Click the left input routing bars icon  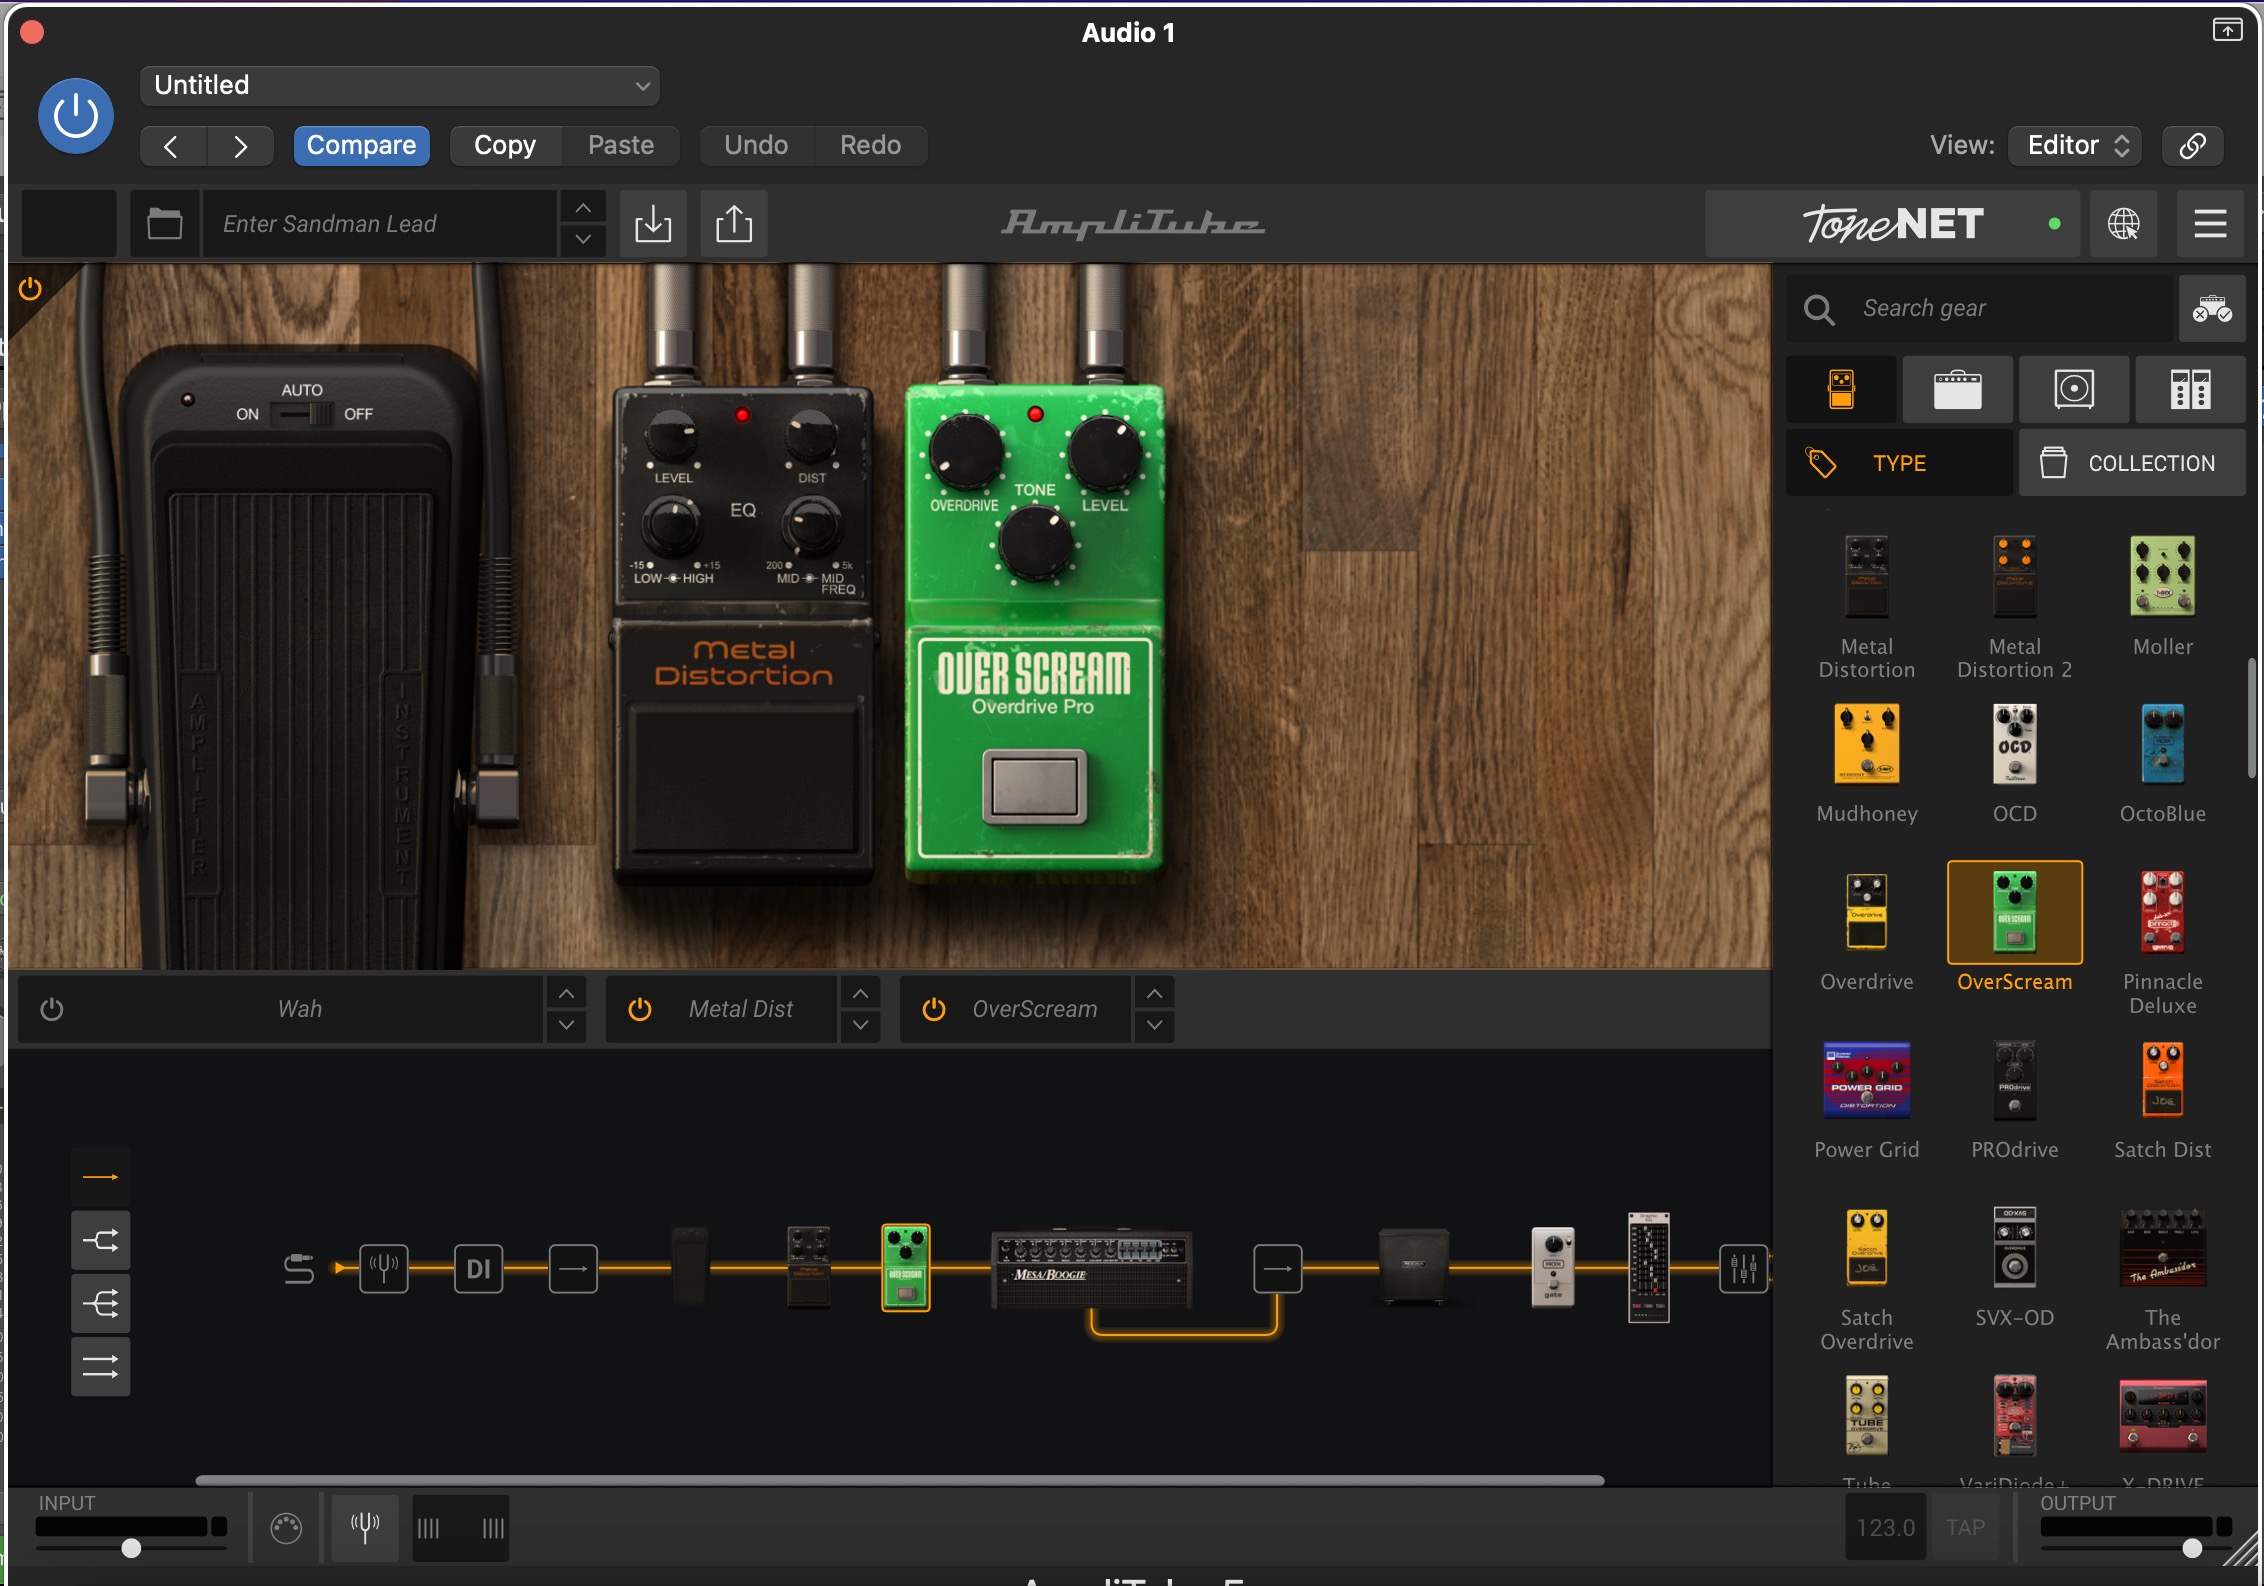click(428, 1528)
